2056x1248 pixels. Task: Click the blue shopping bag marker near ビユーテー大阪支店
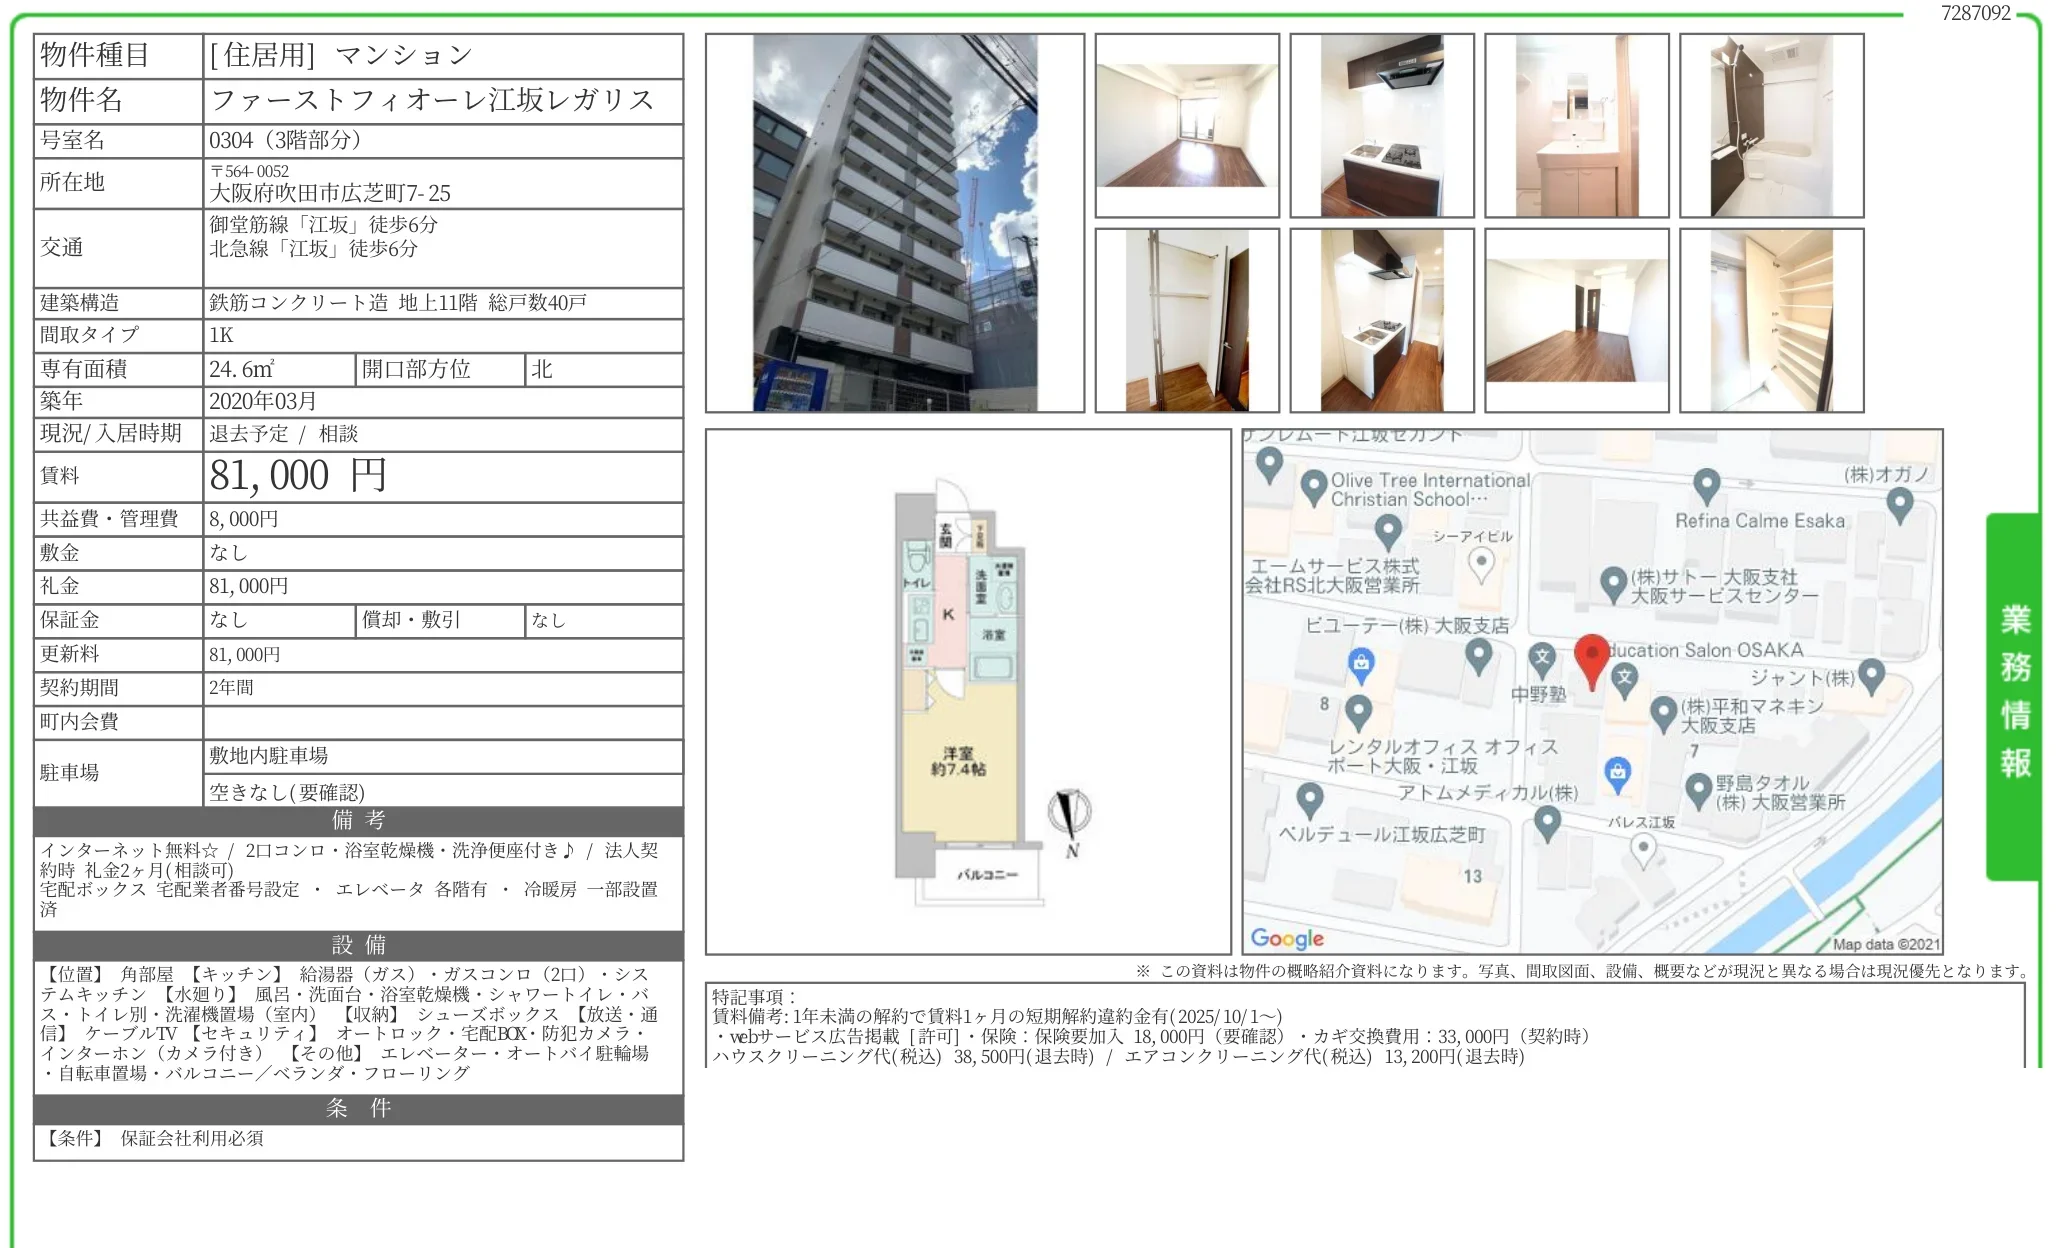[1361, 661]
